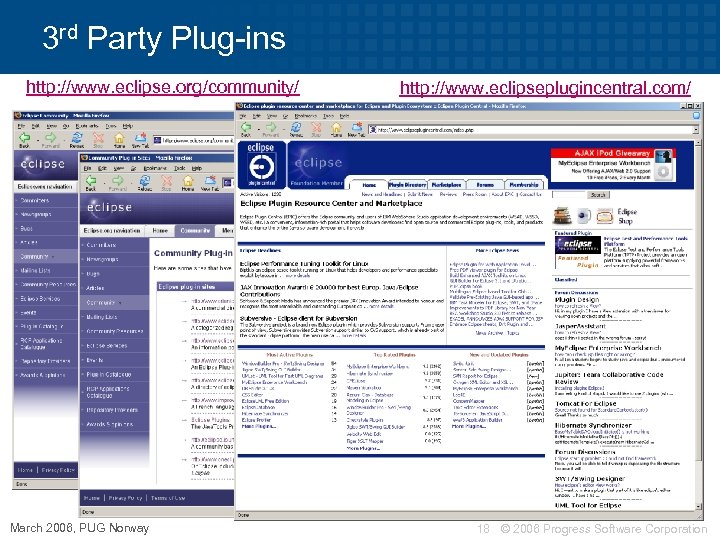Image resolution: width=720 pixels, height=540 pixels.
Task: Open 'Tomcat for Eclipse' forum discussion
Action: [585, 404]
